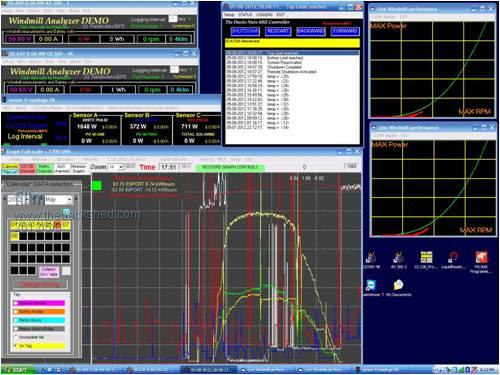Click the 1 Wh reading in second Windmill Analyzer
Viewport: 500px width, 375px height.
118,90
